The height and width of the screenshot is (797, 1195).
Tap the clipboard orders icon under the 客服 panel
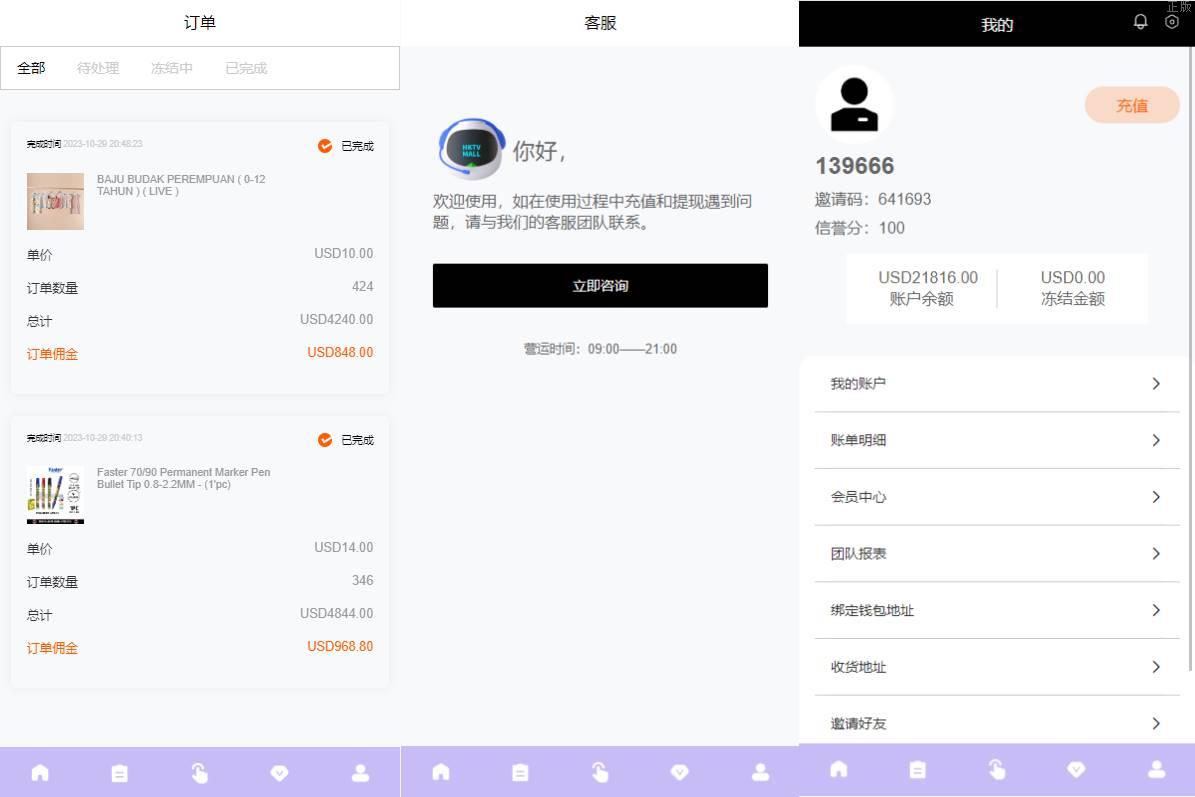coord(520,772)
